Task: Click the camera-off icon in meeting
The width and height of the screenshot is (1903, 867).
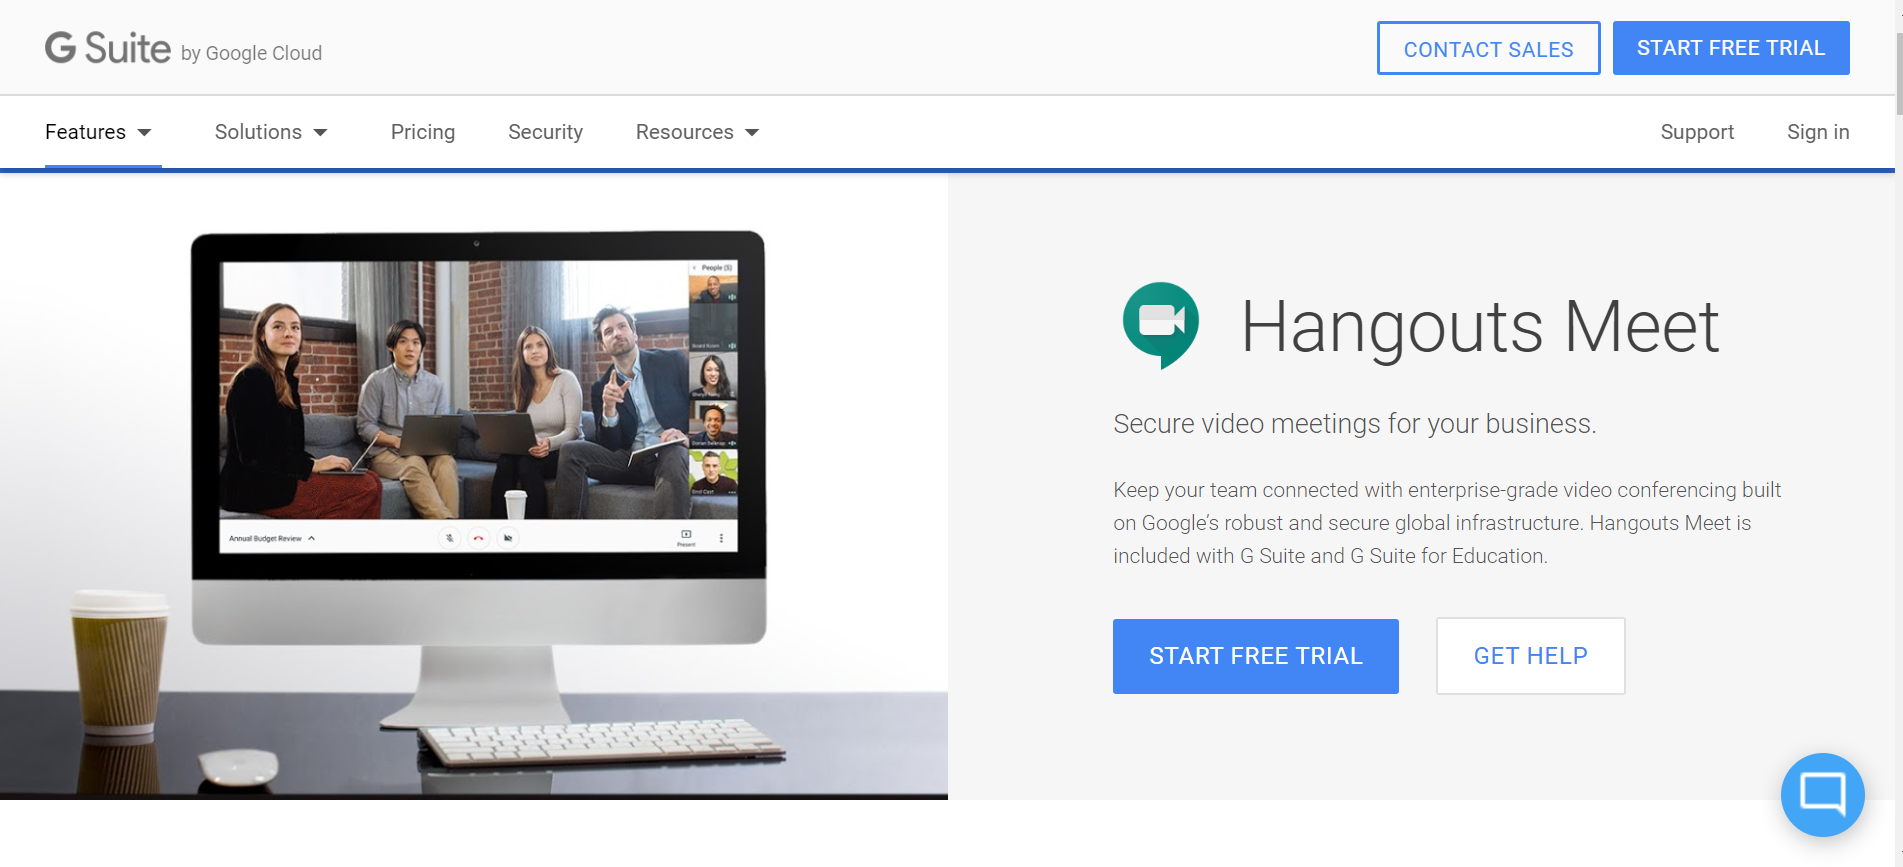Action: coord(508,538)
